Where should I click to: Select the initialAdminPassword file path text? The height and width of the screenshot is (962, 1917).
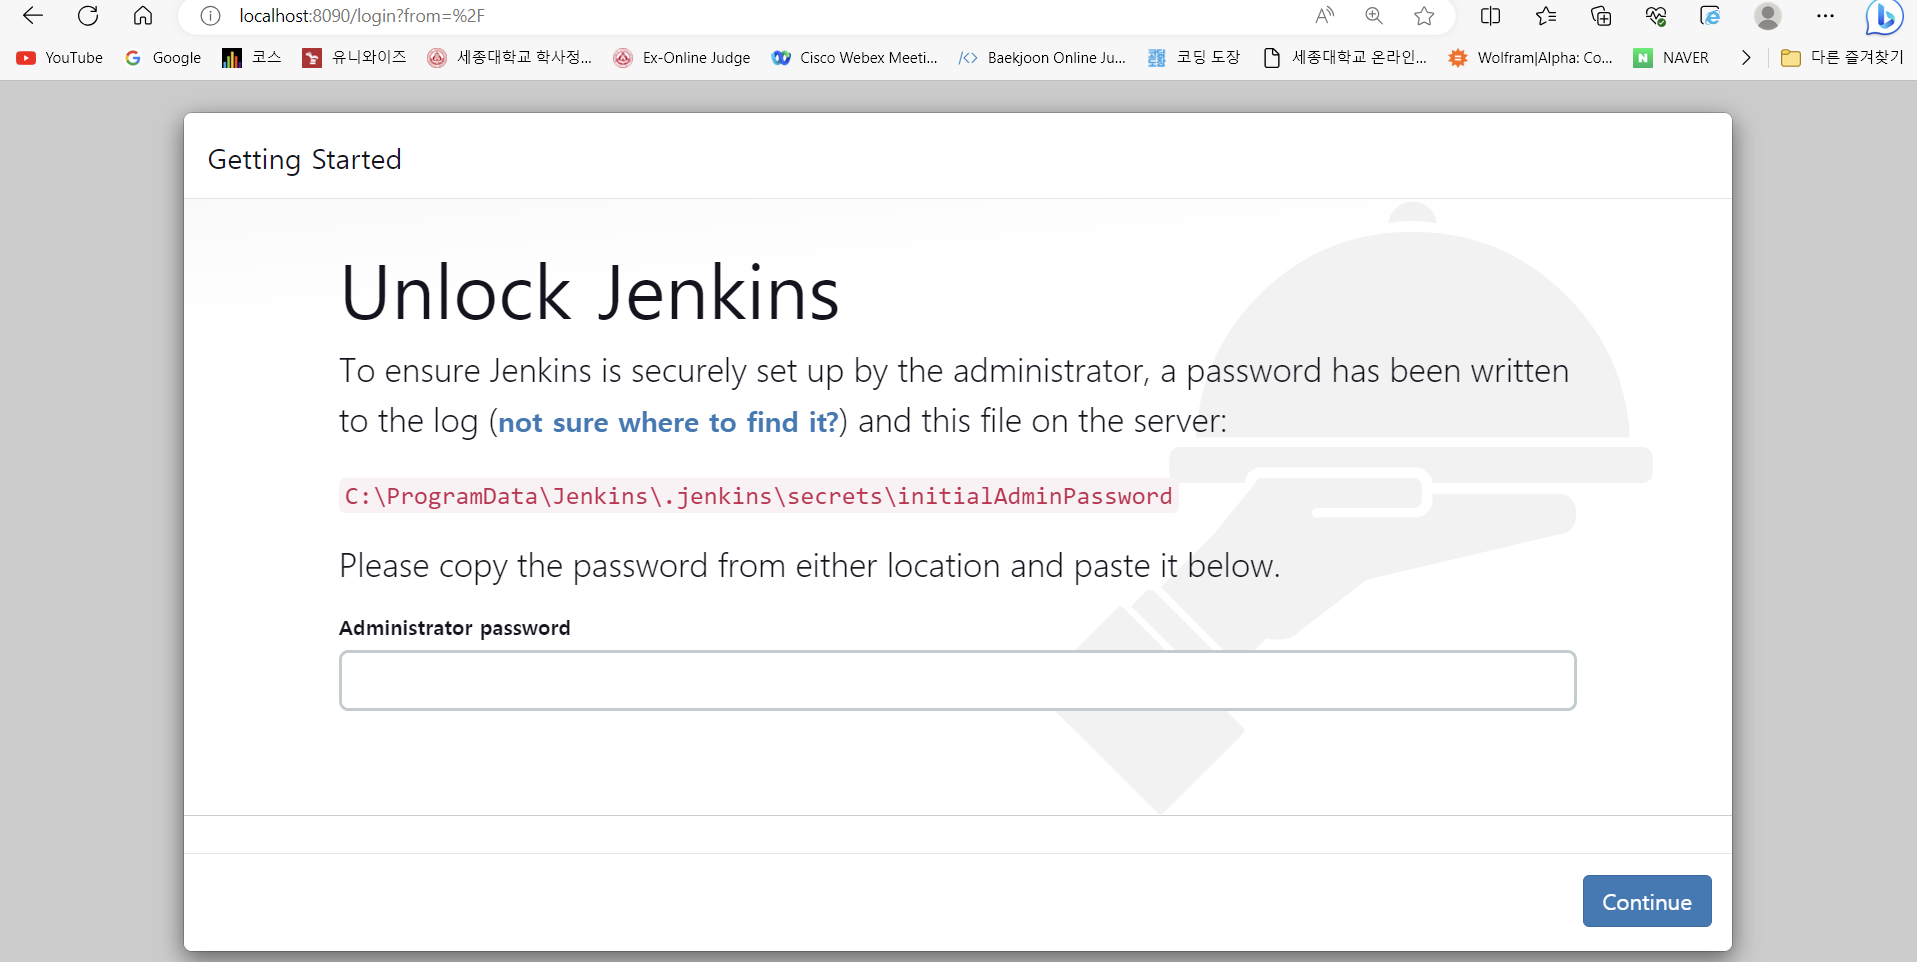click(x=758, y=496)
